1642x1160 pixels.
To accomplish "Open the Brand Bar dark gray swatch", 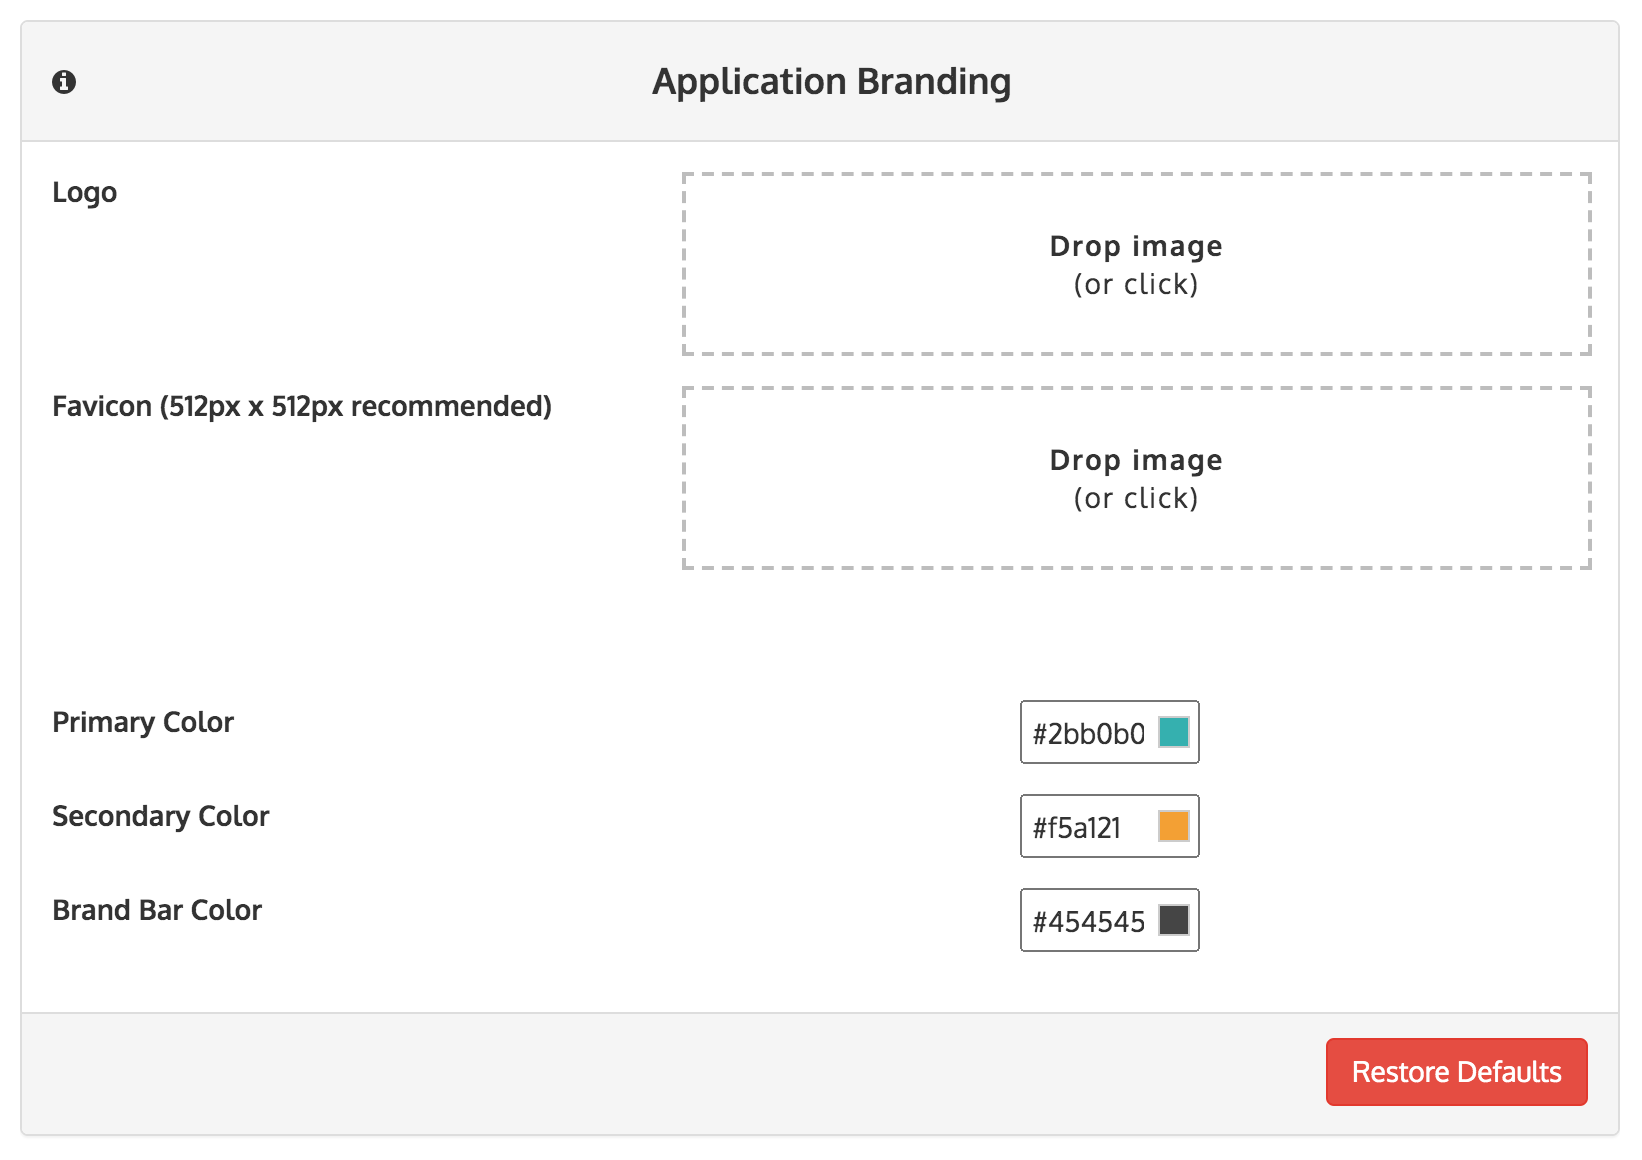I will [x=1173, y=920].
